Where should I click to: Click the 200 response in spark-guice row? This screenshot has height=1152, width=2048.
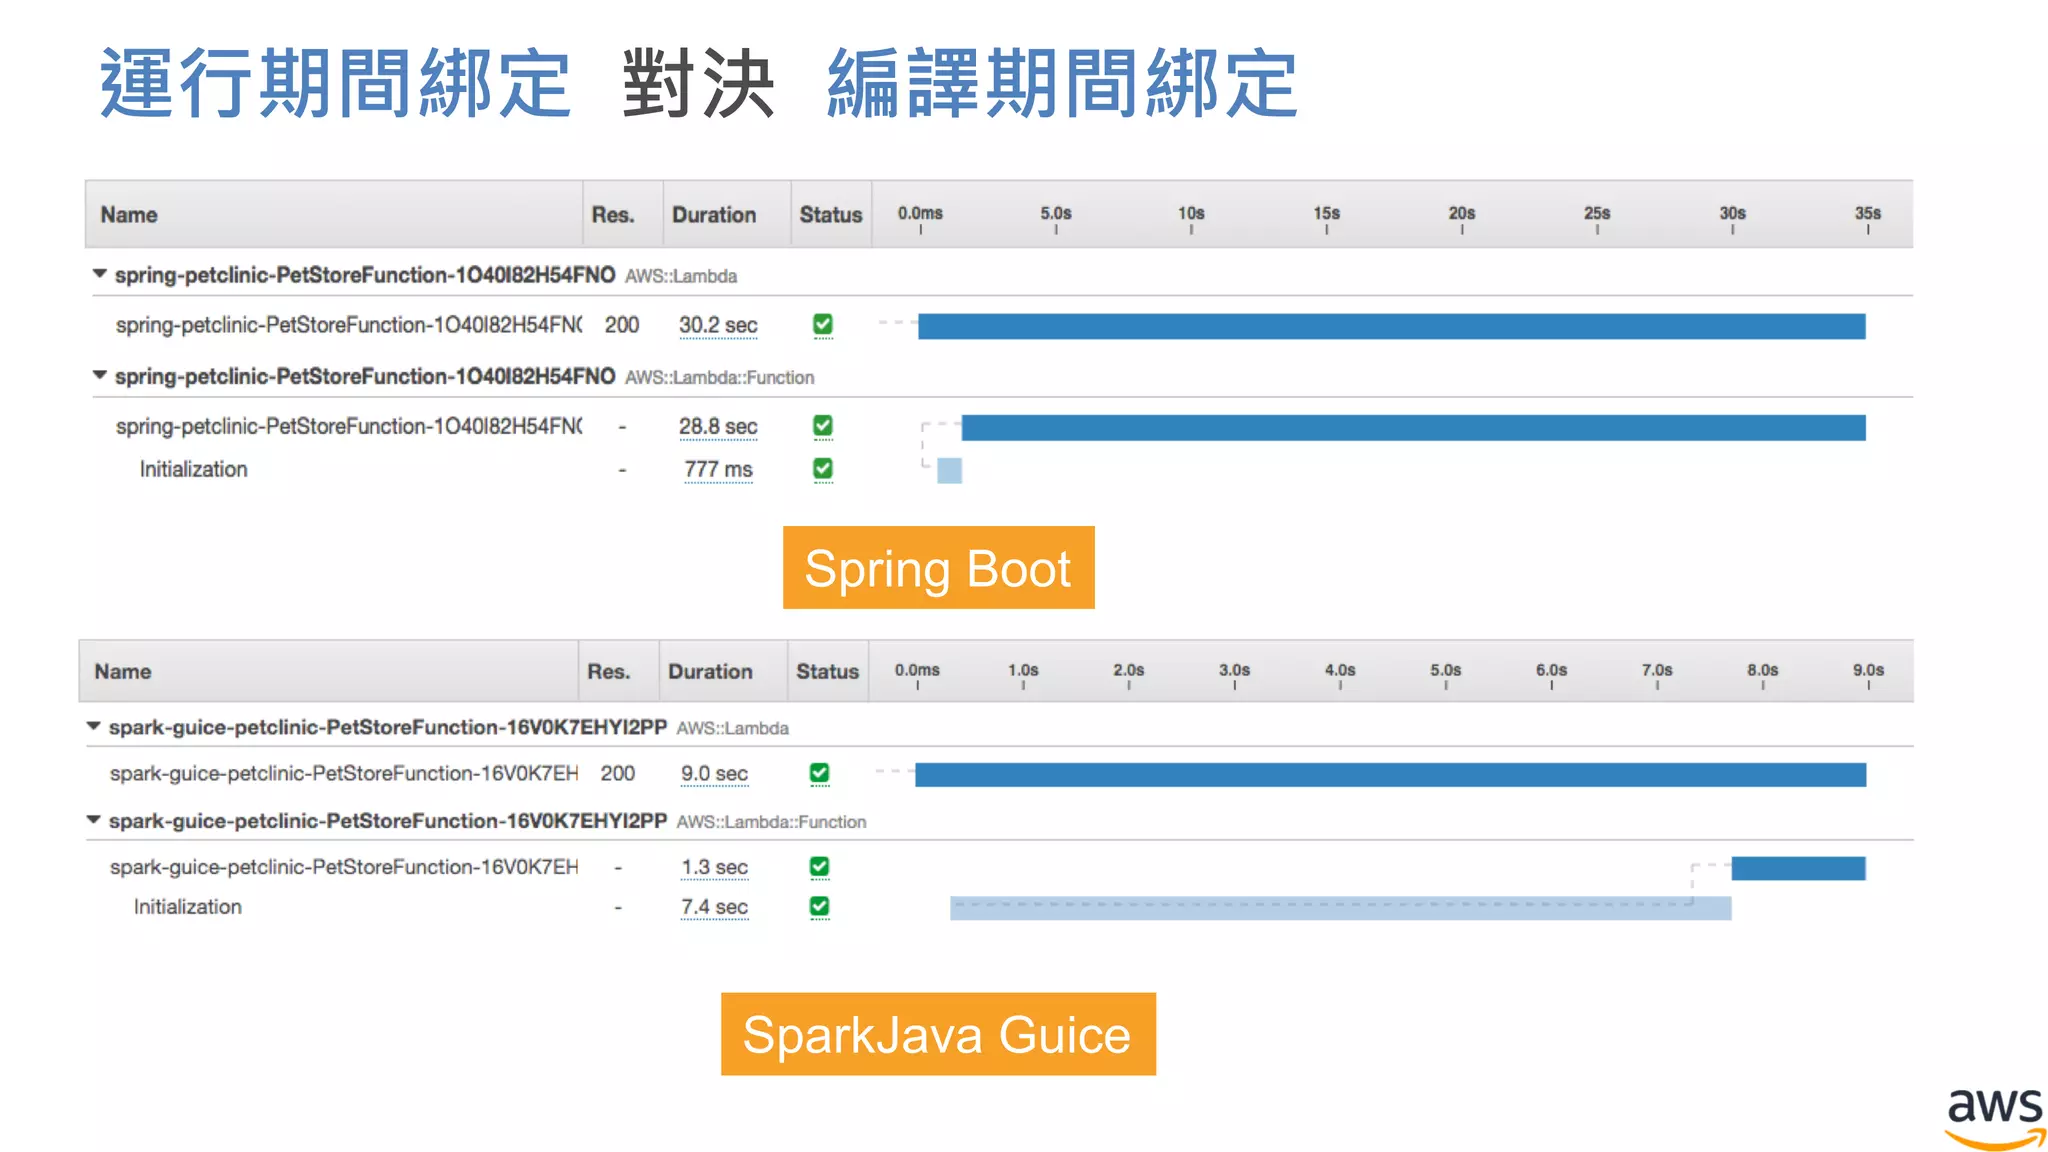point(617,774)
